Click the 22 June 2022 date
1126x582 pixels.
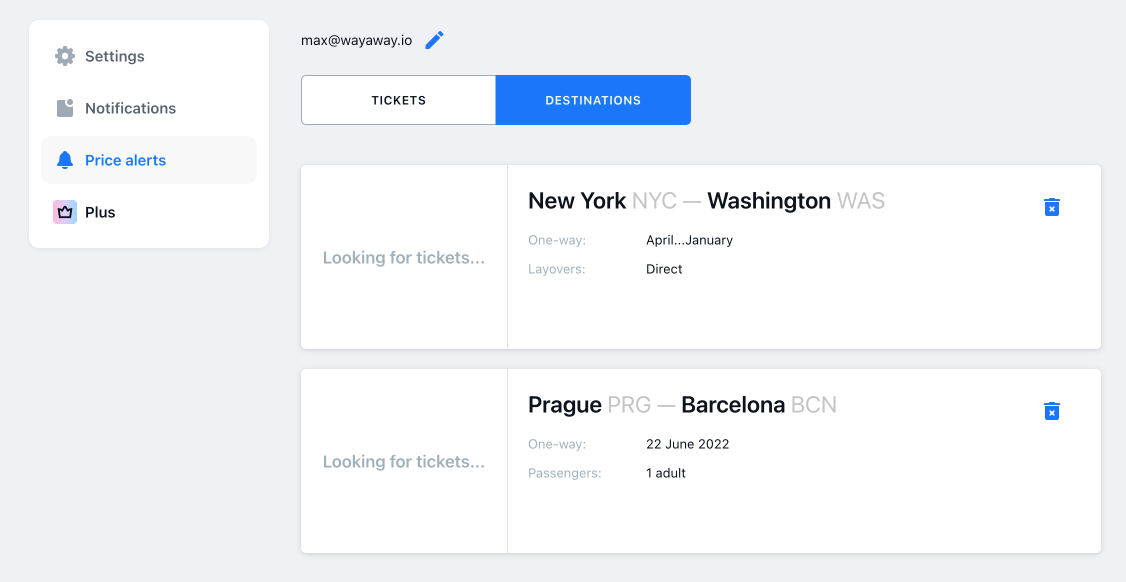(687, 444)
